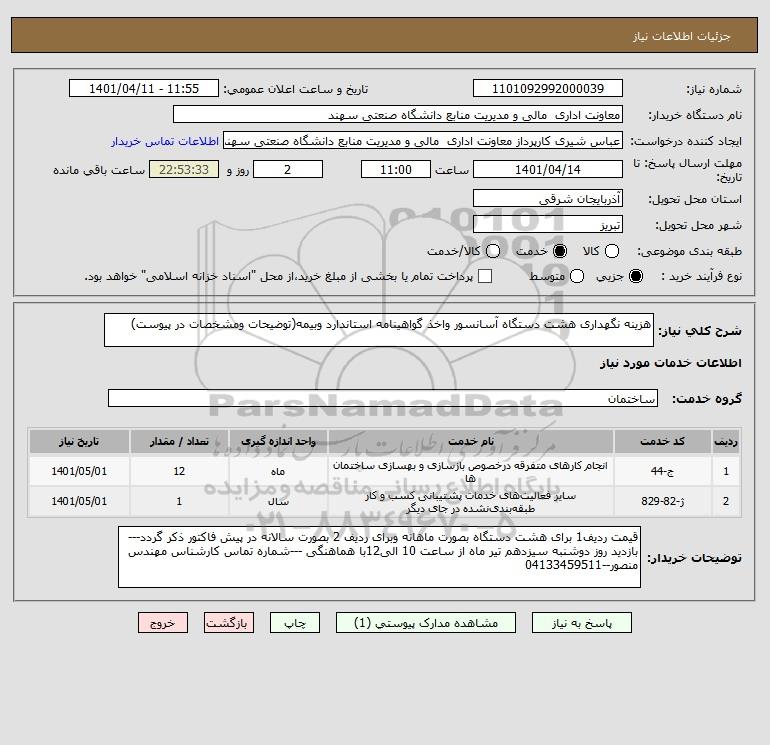The image size is (770, 745).
Task: Click the date 1401/05/01 in row 2
Action: click(79, 501)
